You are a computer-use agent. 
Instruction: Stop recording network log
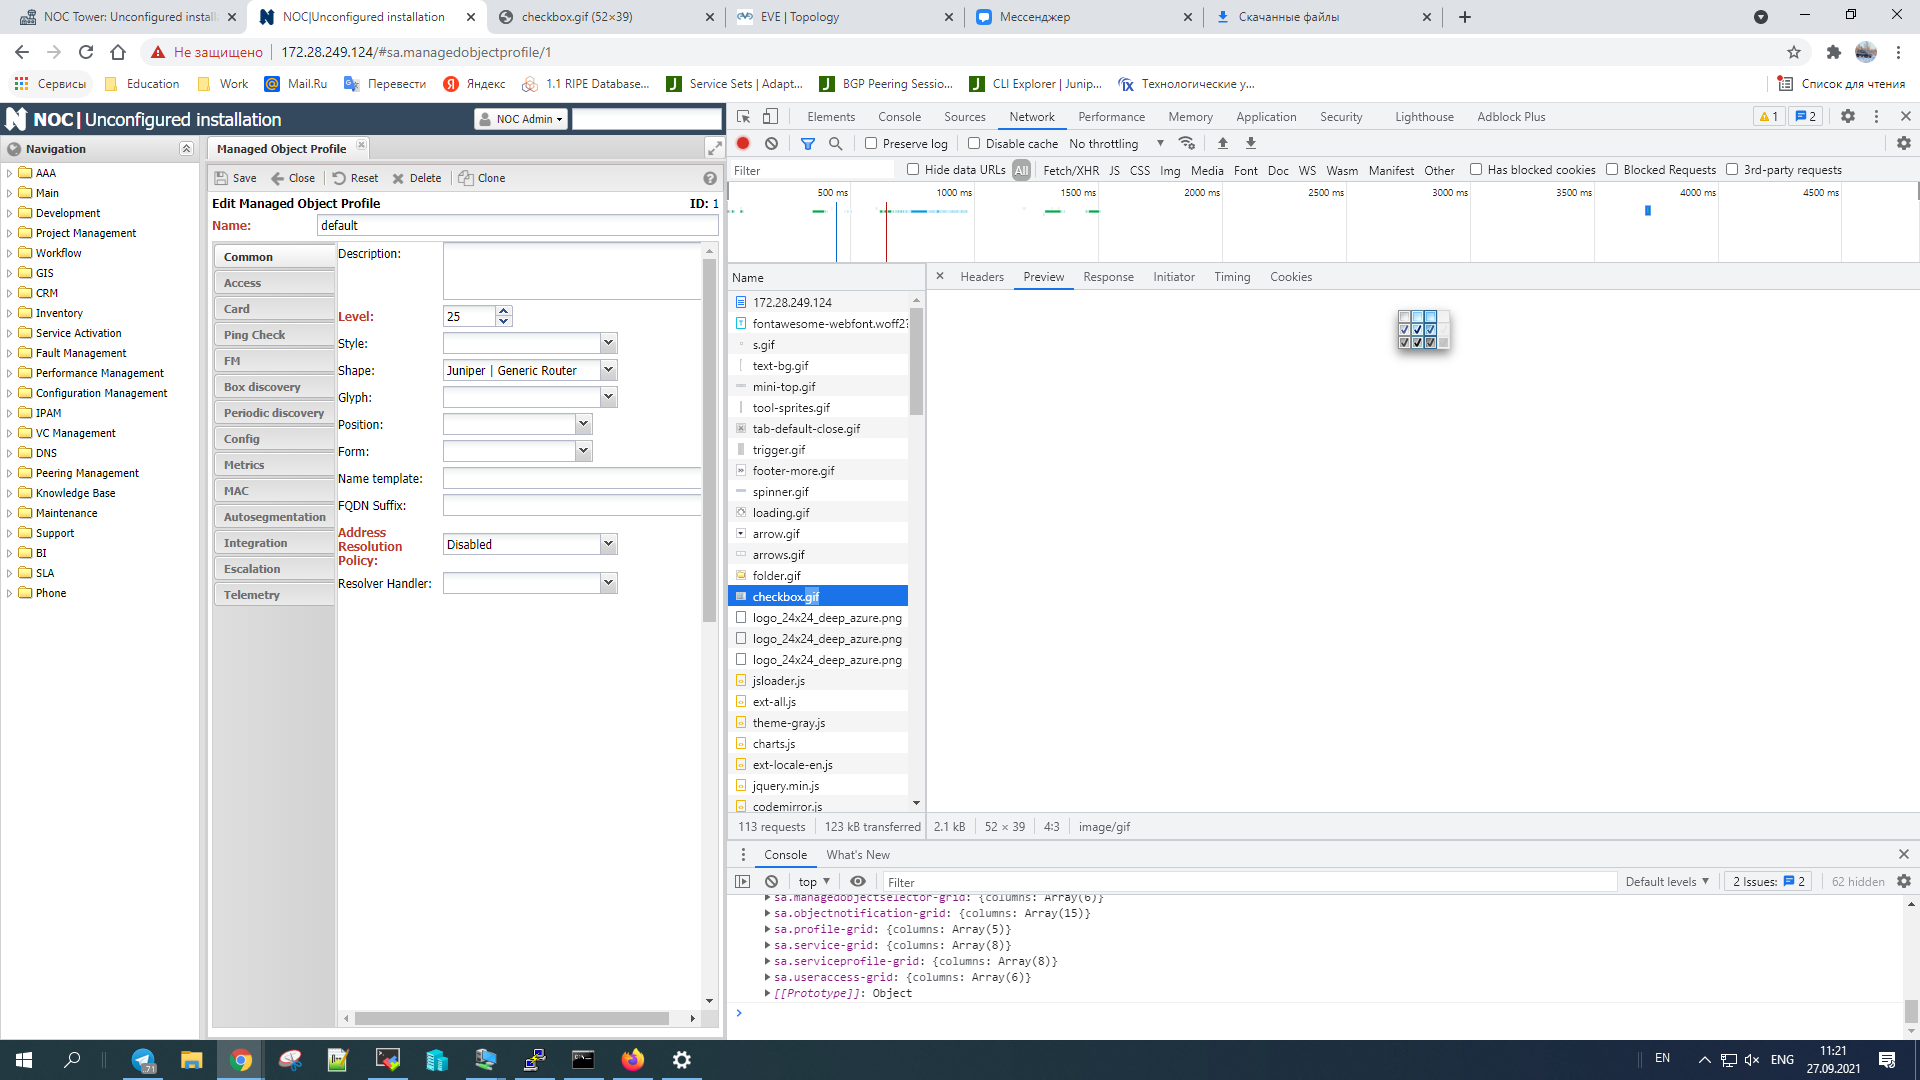pyautogui.click(x=743, y=143)
